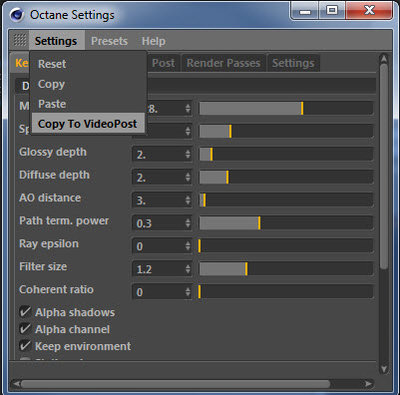Choose Copy To VideoPost menu entry

[88, 124]
